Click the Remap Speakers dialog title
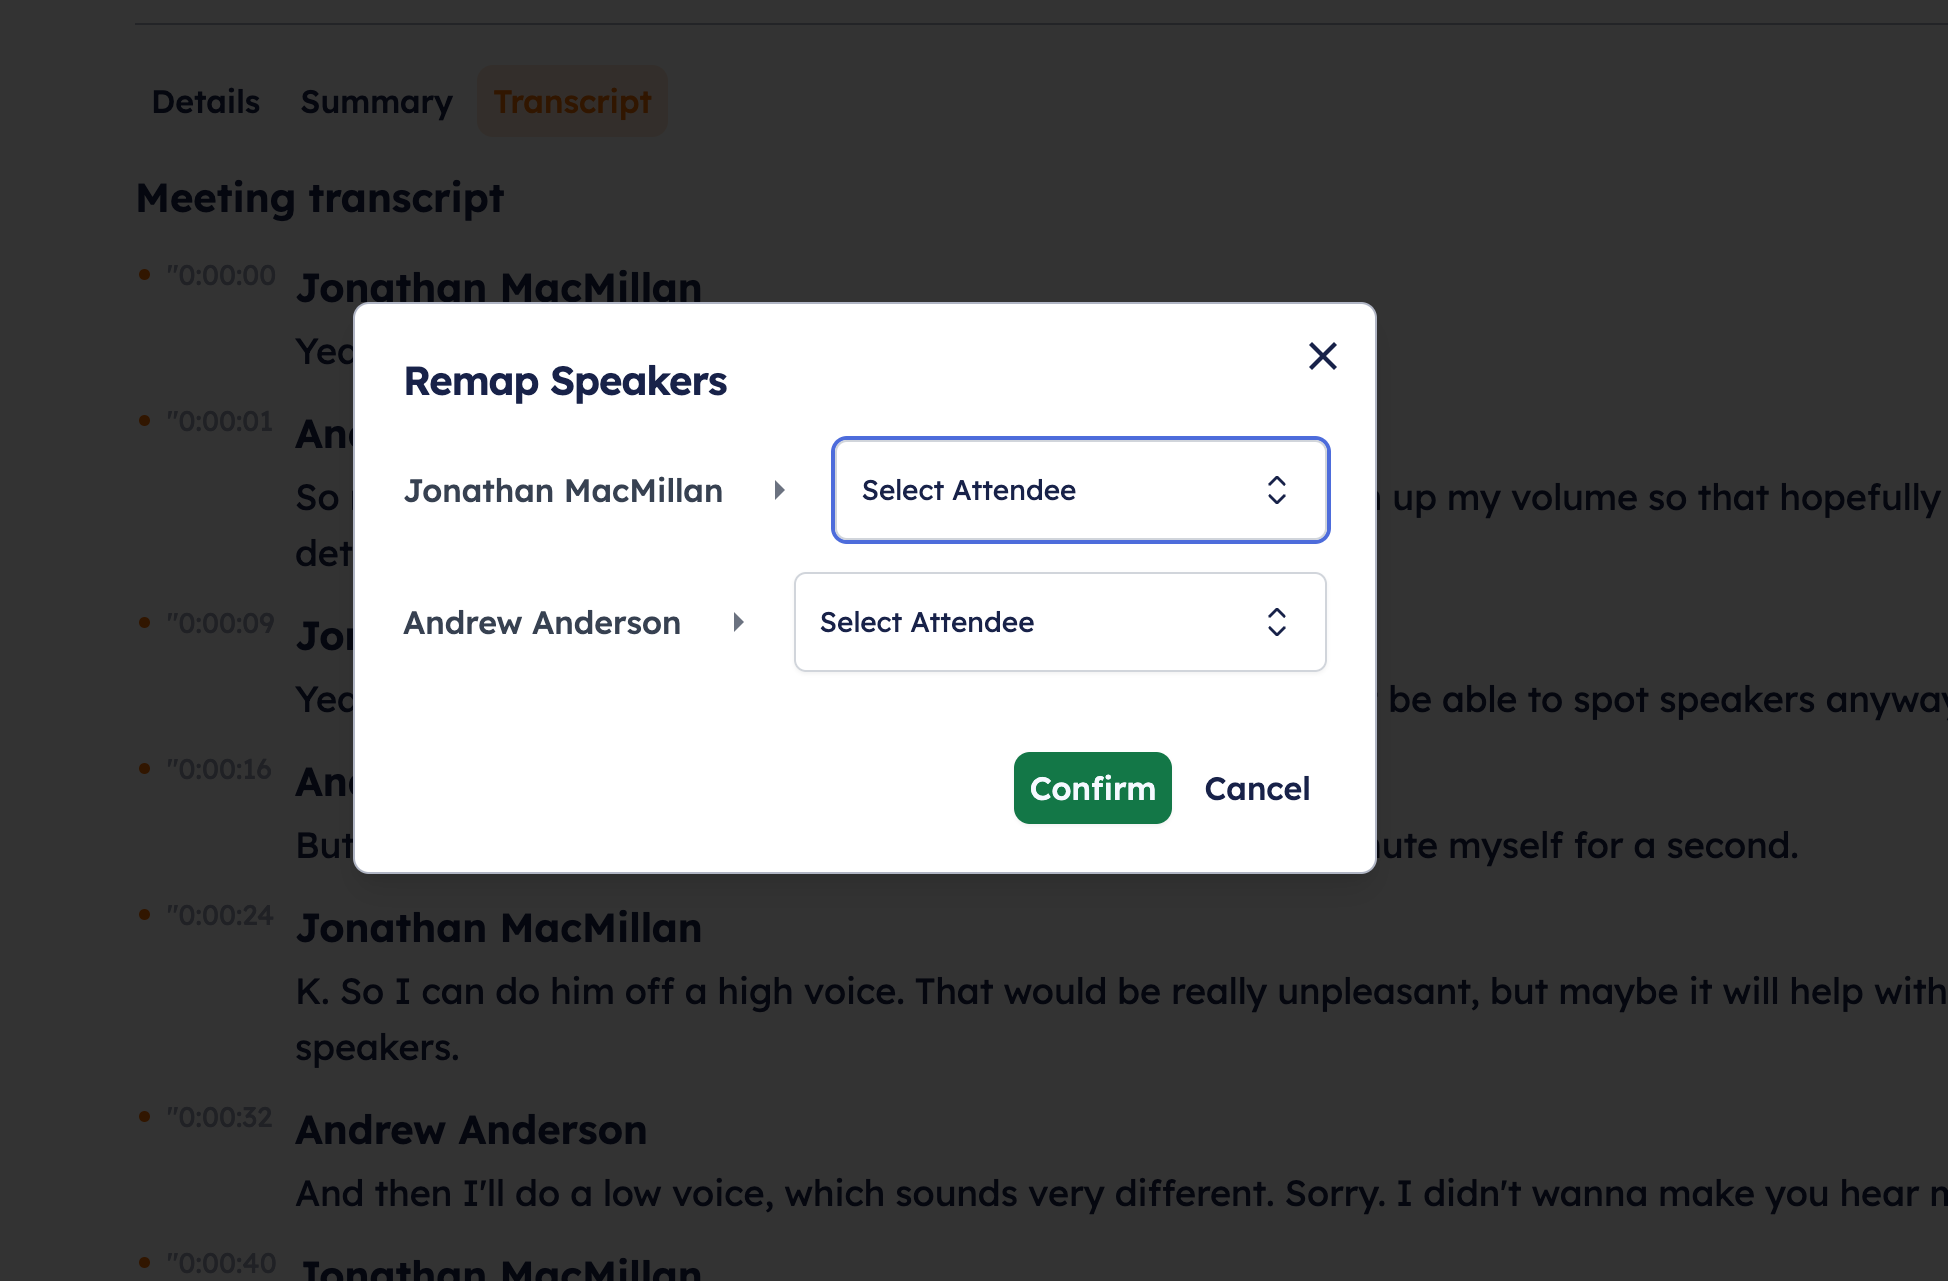The width and height of the screenshot is (1948, 1281). click(565, 382)
